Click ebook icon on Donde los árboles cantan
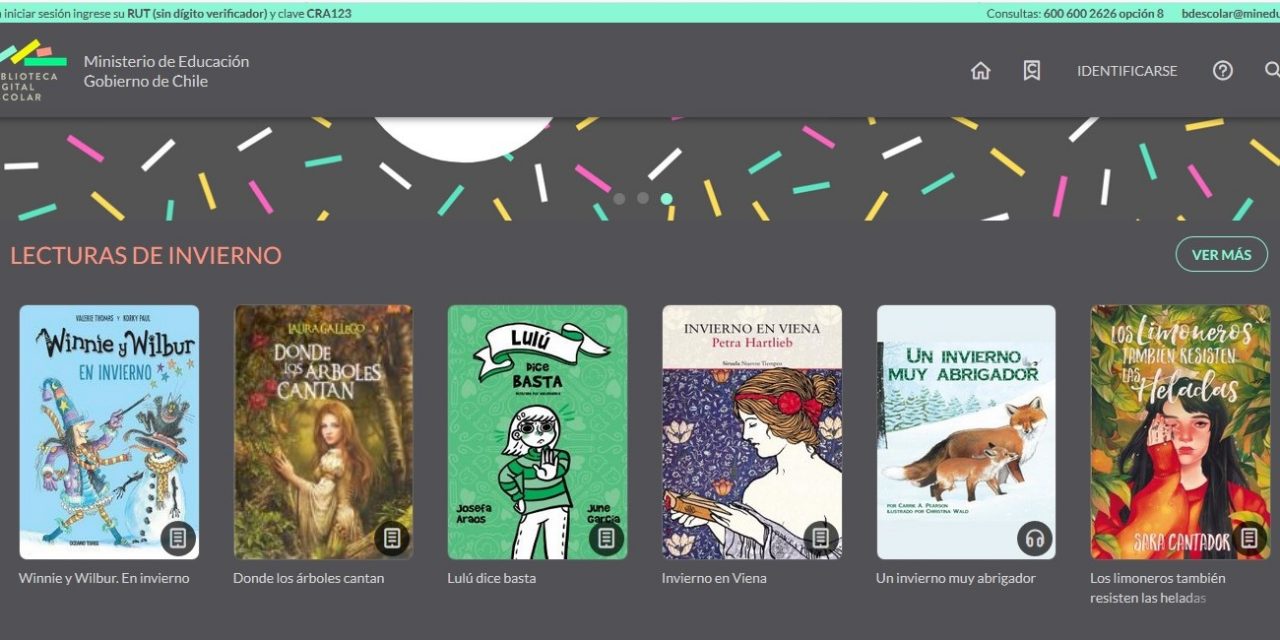The image size is (1280, 640). point(392,538)
